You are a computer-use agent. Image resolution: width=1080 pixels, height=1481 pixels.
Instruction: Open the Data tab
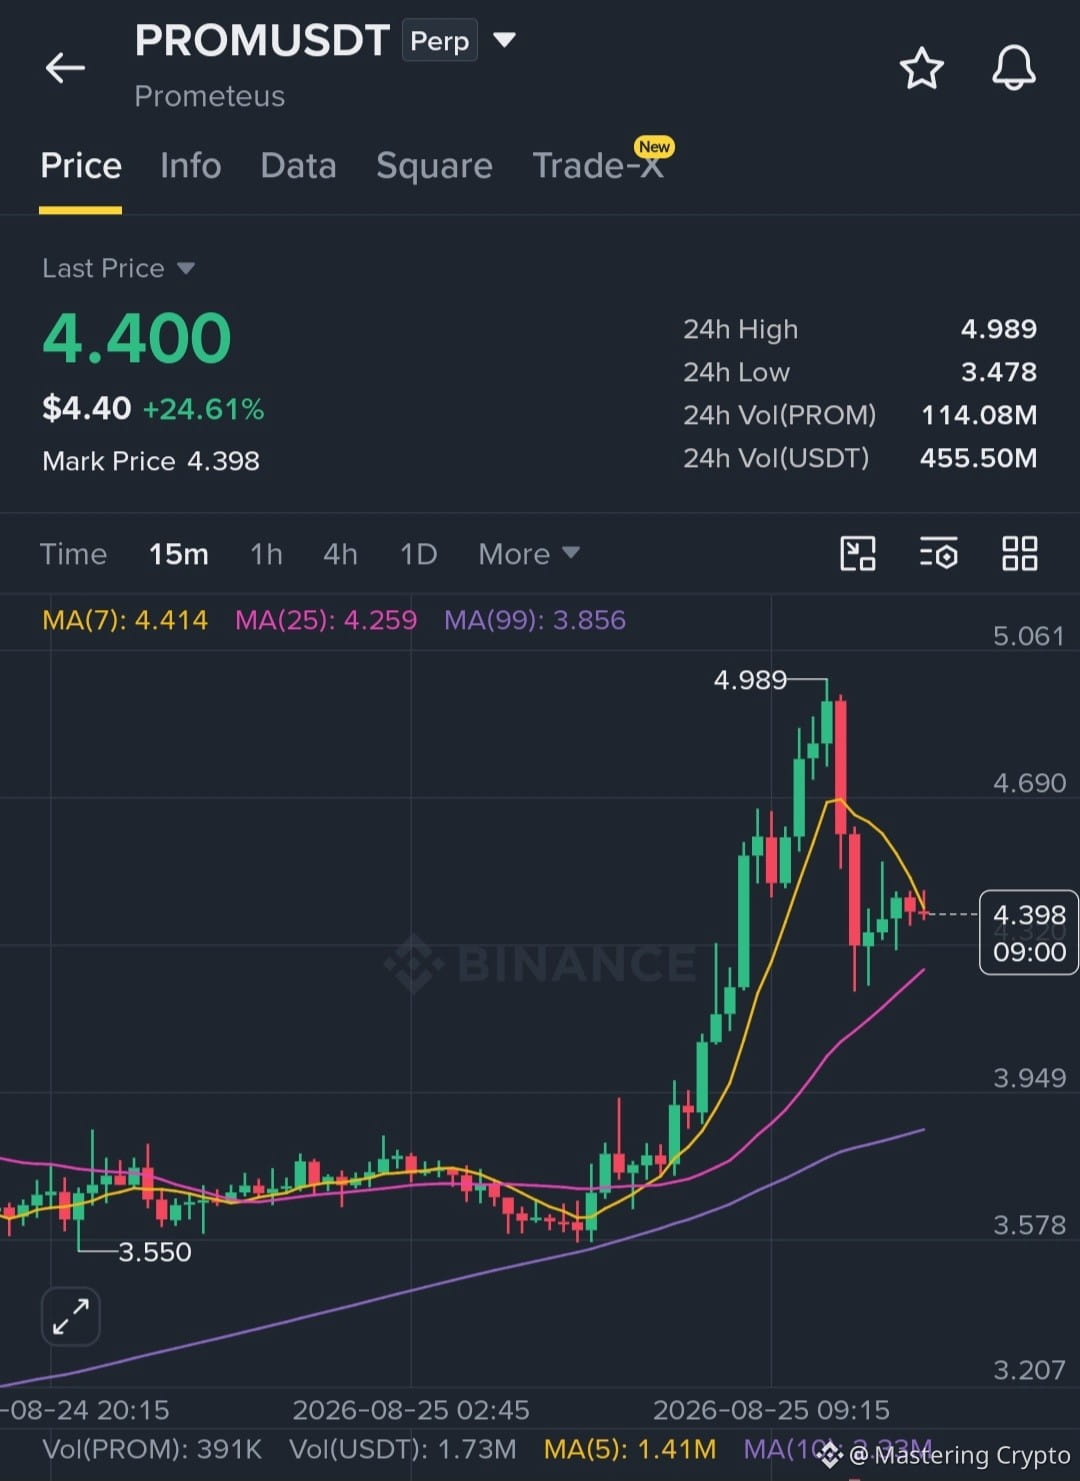tap(298, 166)
